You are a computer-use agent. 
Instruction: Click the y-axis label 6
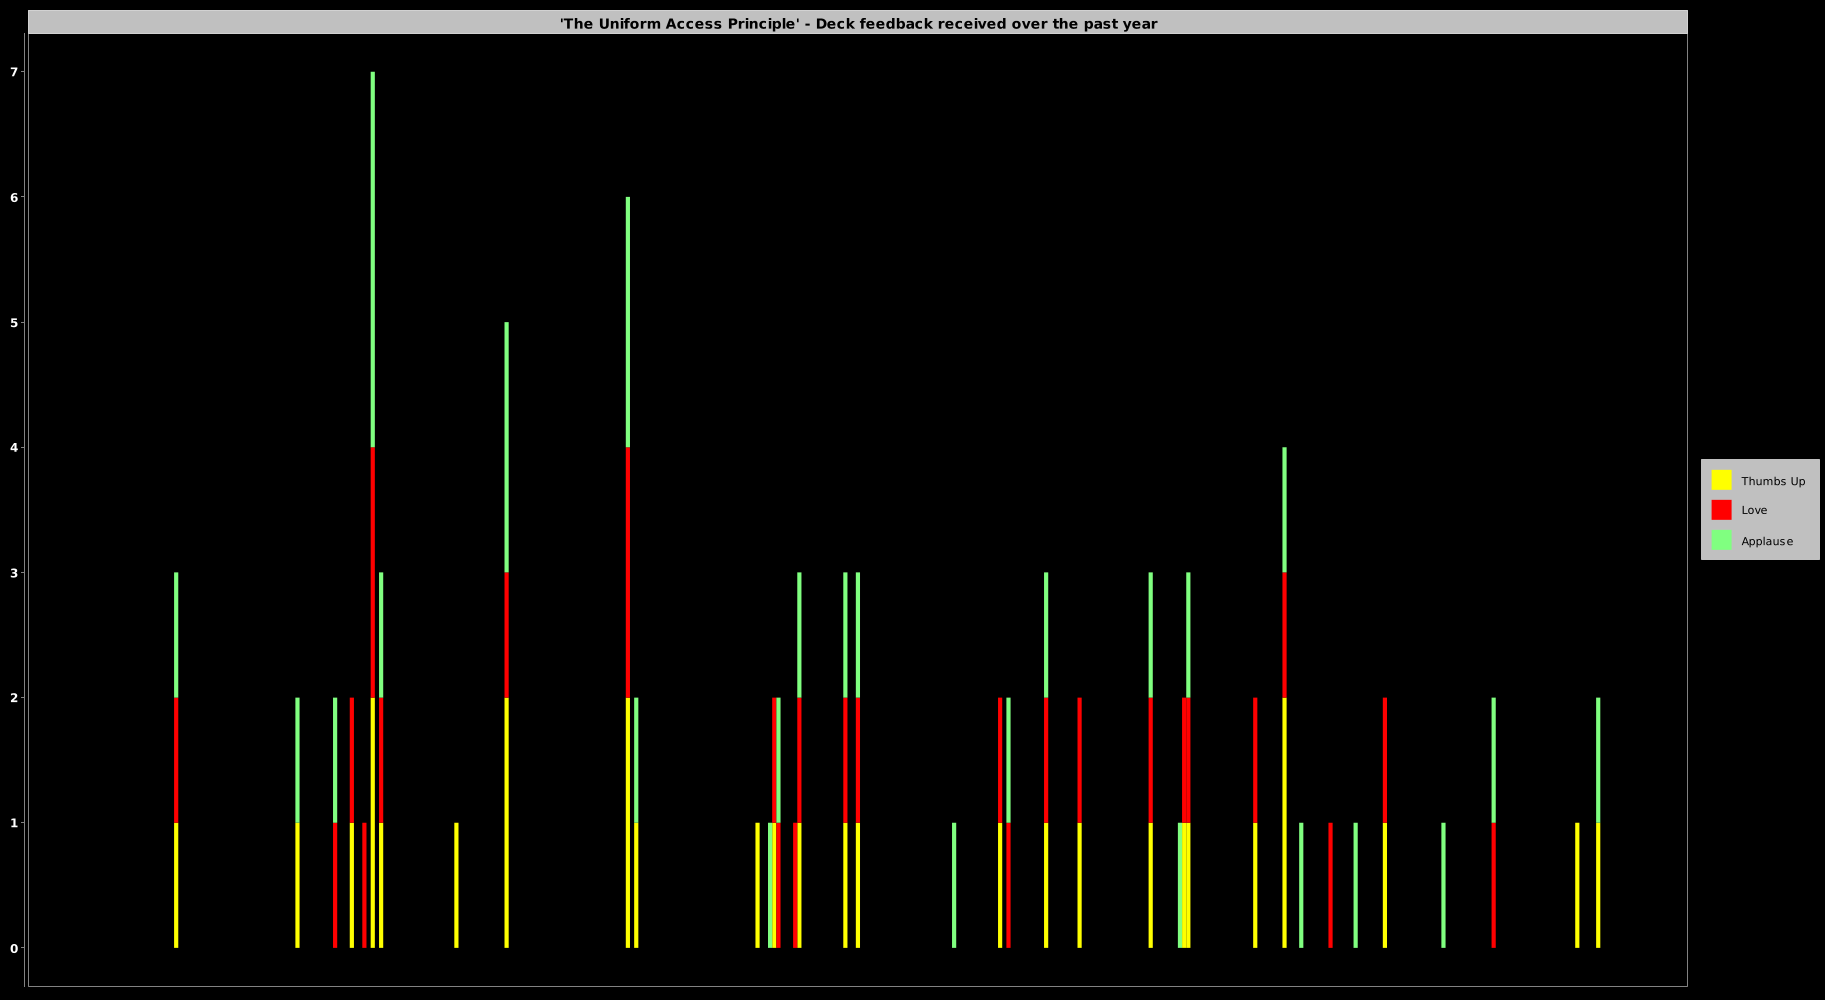(x=14, y=197)
